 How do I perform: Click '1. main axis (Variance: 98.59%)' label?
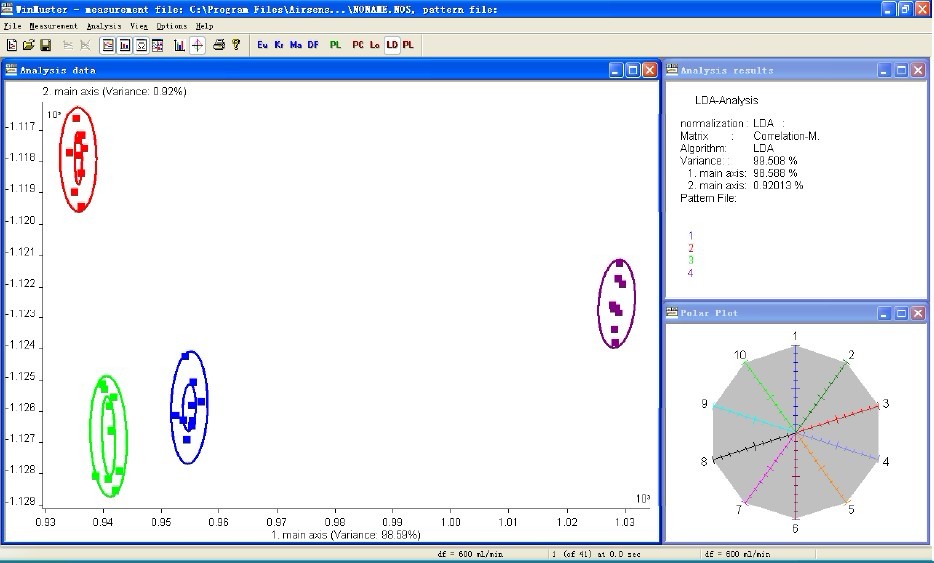pyautogui.click(x=345, y=534)
